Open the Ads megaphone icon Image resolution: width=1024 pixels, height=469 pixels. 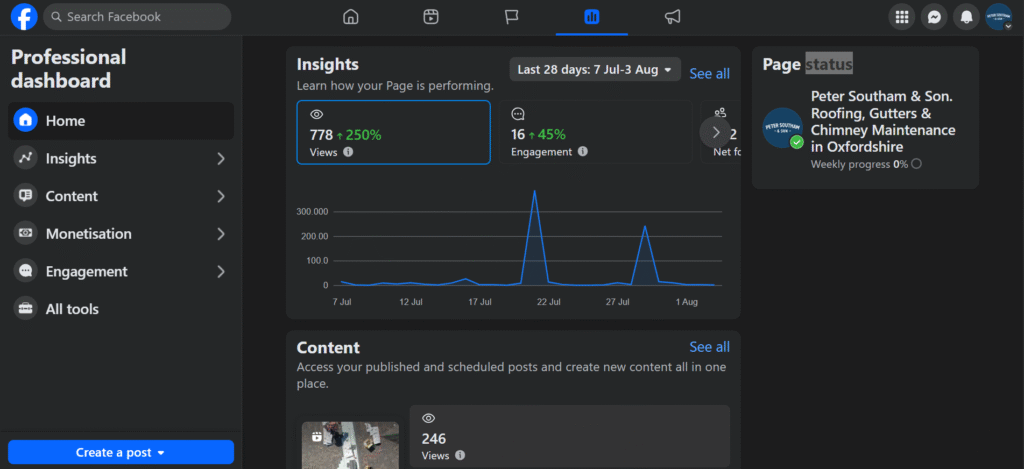pyautogui.click(x=672, y=17)
